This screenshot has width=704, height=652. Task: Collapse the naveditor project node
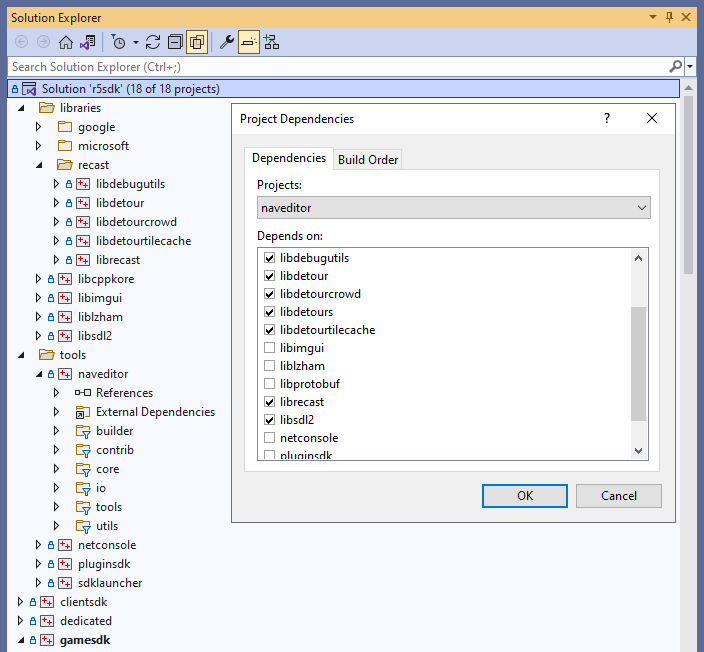pos(39,374)
